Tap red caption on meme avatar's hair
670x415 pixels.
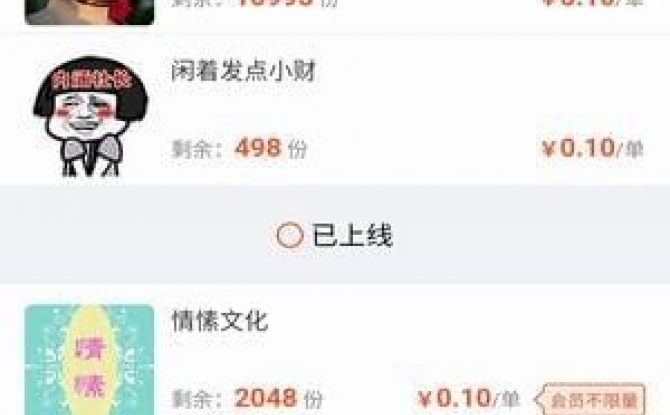point(91,80)
